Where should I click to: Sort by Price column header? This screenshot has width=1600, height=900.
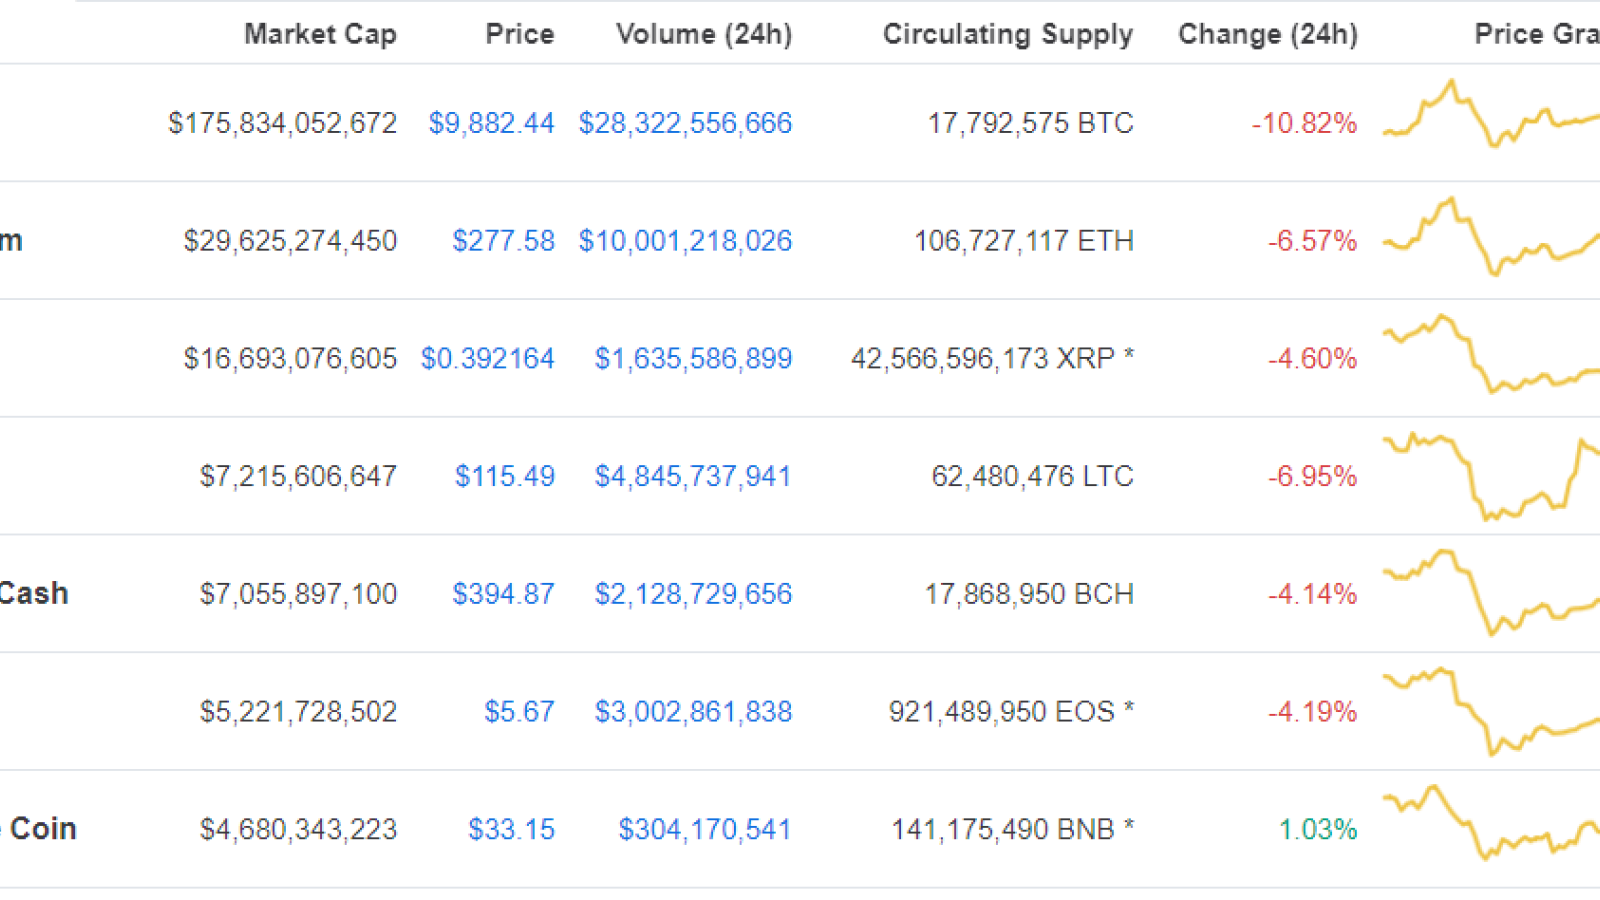pos(519,34)
